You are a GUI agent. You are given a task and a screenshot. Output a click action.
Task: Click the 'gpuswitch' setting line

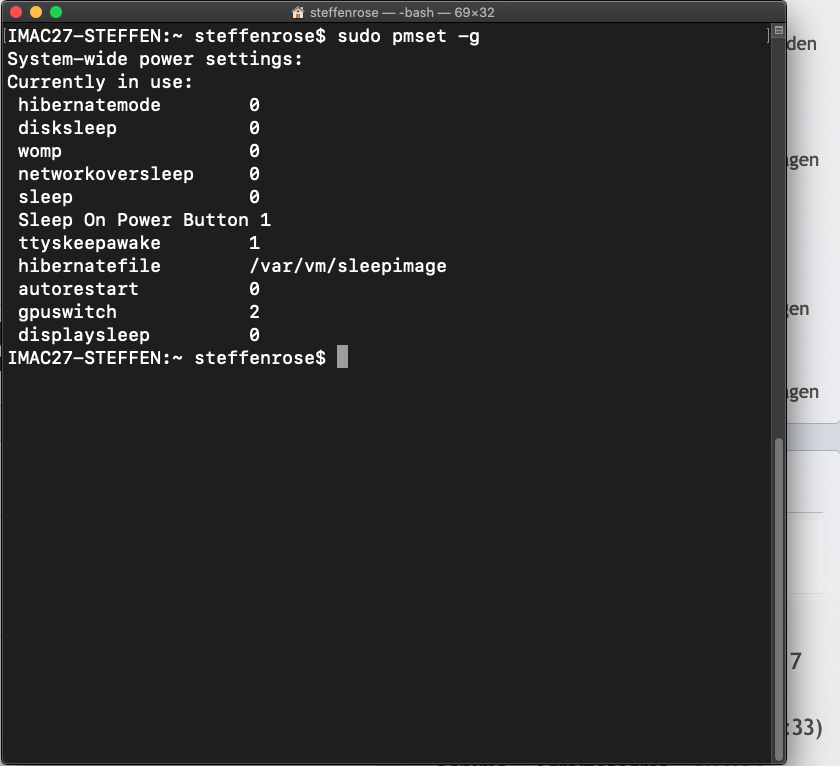[67, 312]
